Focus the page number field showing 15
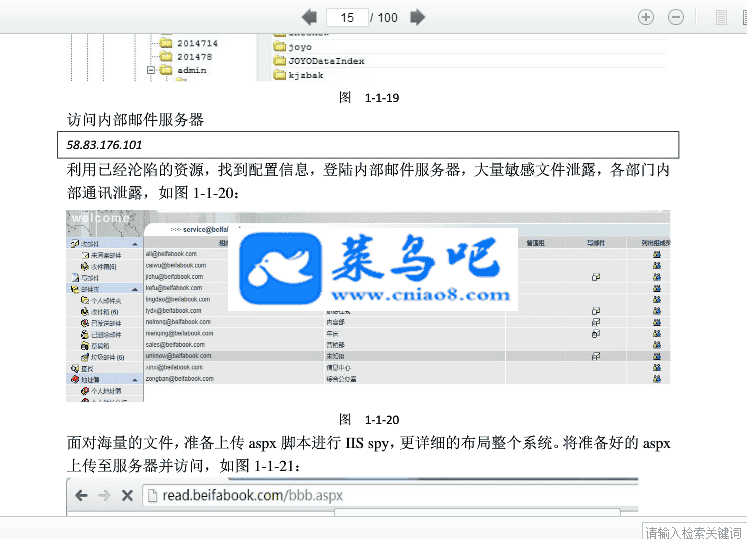Screen dimensions: 747x539 347,18
